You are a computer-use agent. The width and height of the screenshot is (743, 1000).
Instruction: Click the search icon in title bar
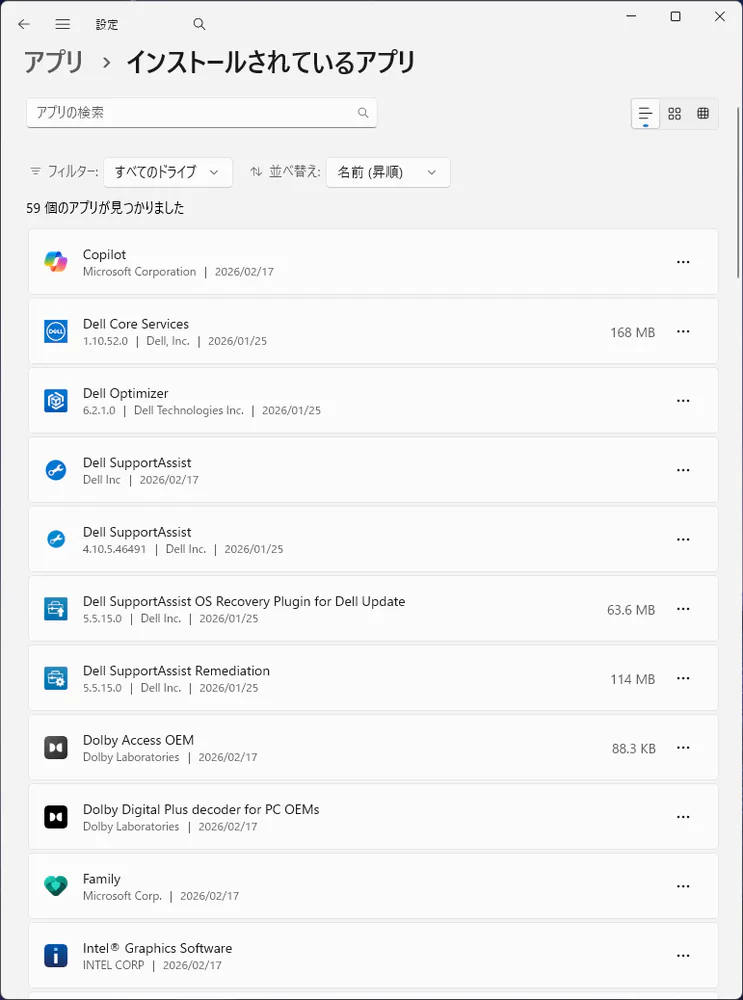point(199,24)
